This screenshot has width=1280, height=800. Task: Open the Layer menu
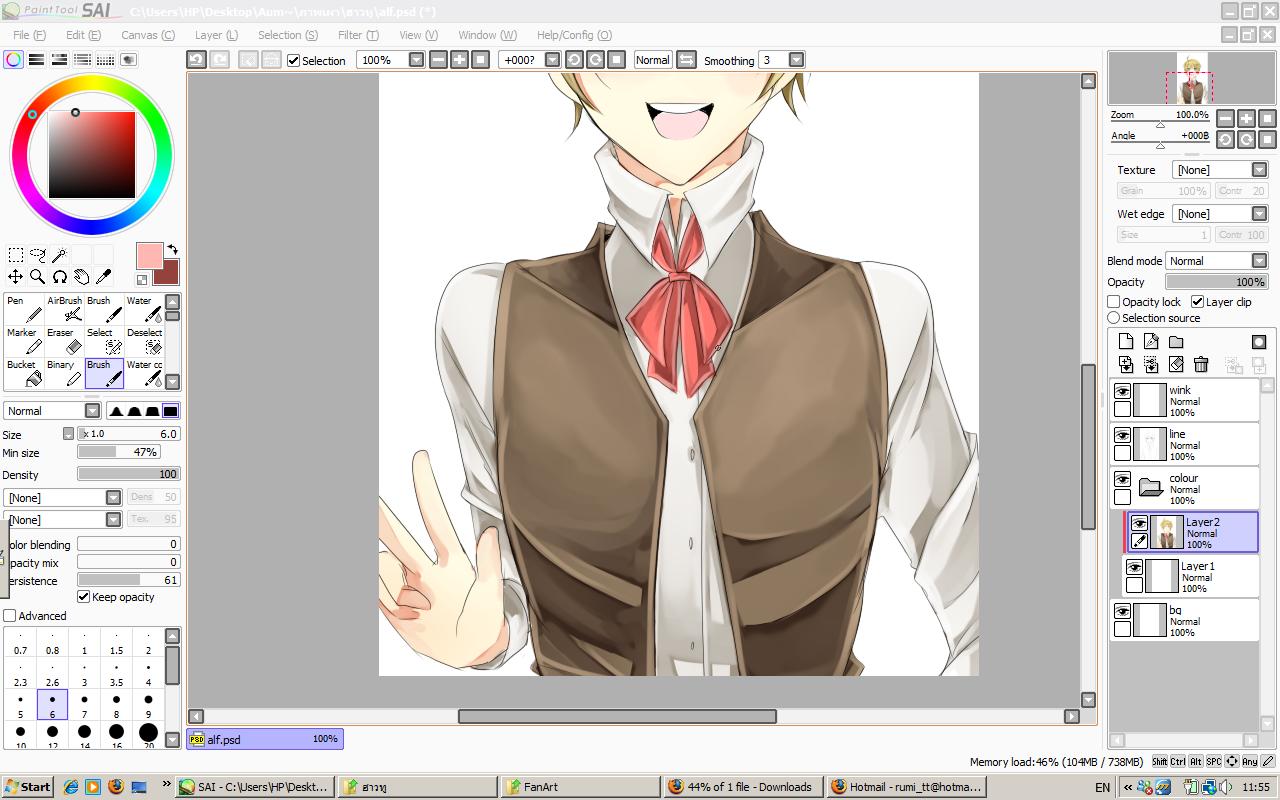point(215,35)
